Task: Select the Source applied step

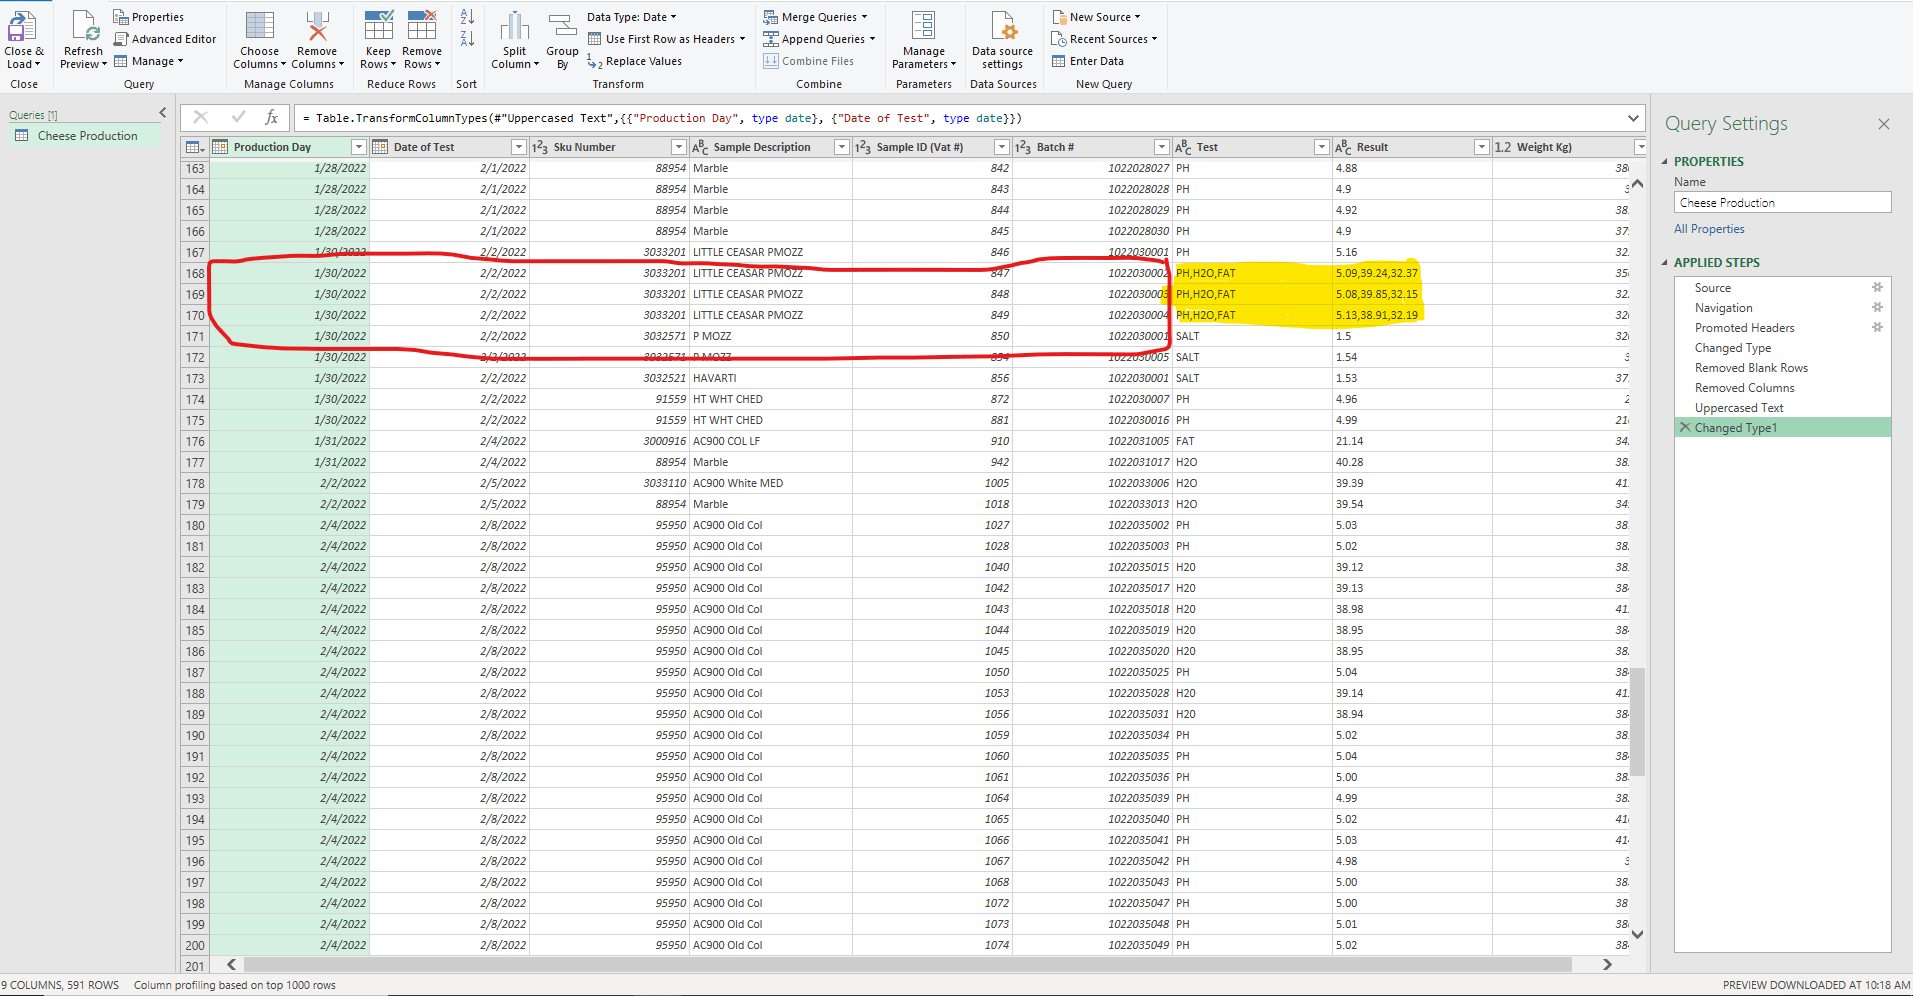Action: (x=1713, y=288)
